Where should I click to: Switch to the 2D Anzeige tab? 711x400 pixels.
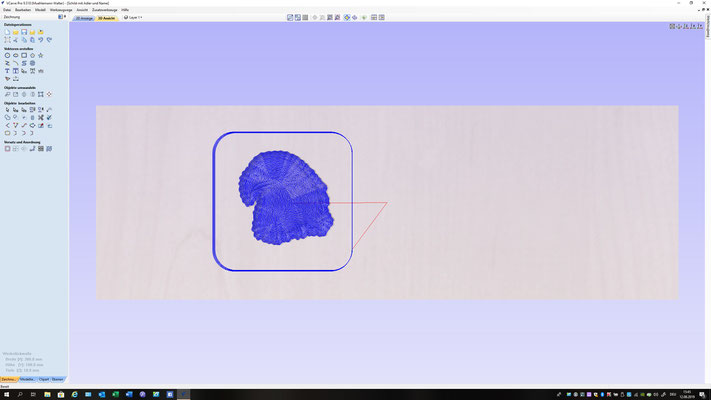coord(84,18)
